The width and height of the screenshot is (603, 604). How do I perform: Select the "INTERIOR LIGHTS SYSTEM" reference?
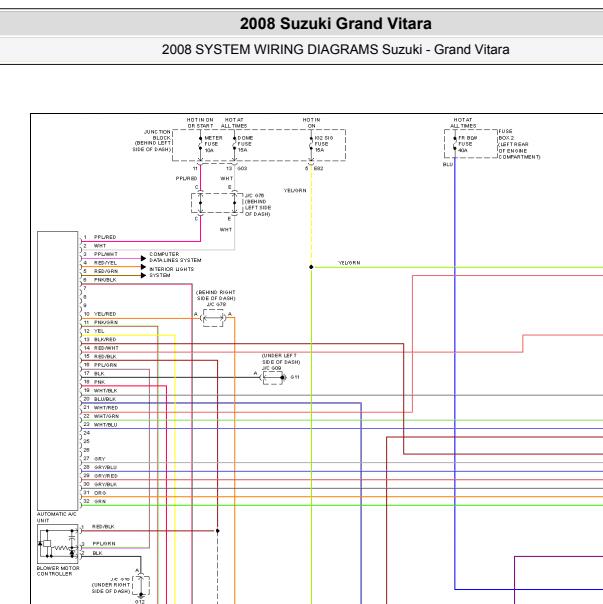tap(171, 272)
